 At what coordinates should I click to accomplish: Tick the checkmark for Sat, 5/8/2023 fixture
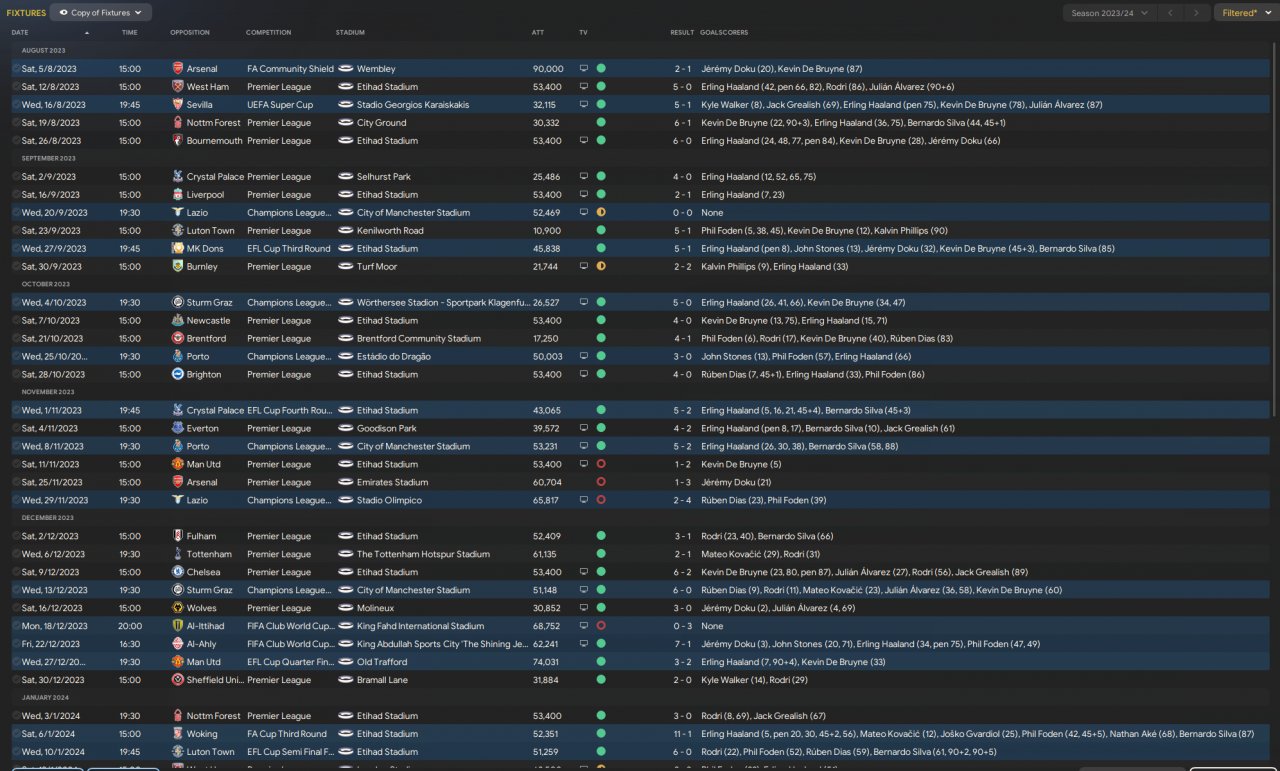[x=17, y=69]
